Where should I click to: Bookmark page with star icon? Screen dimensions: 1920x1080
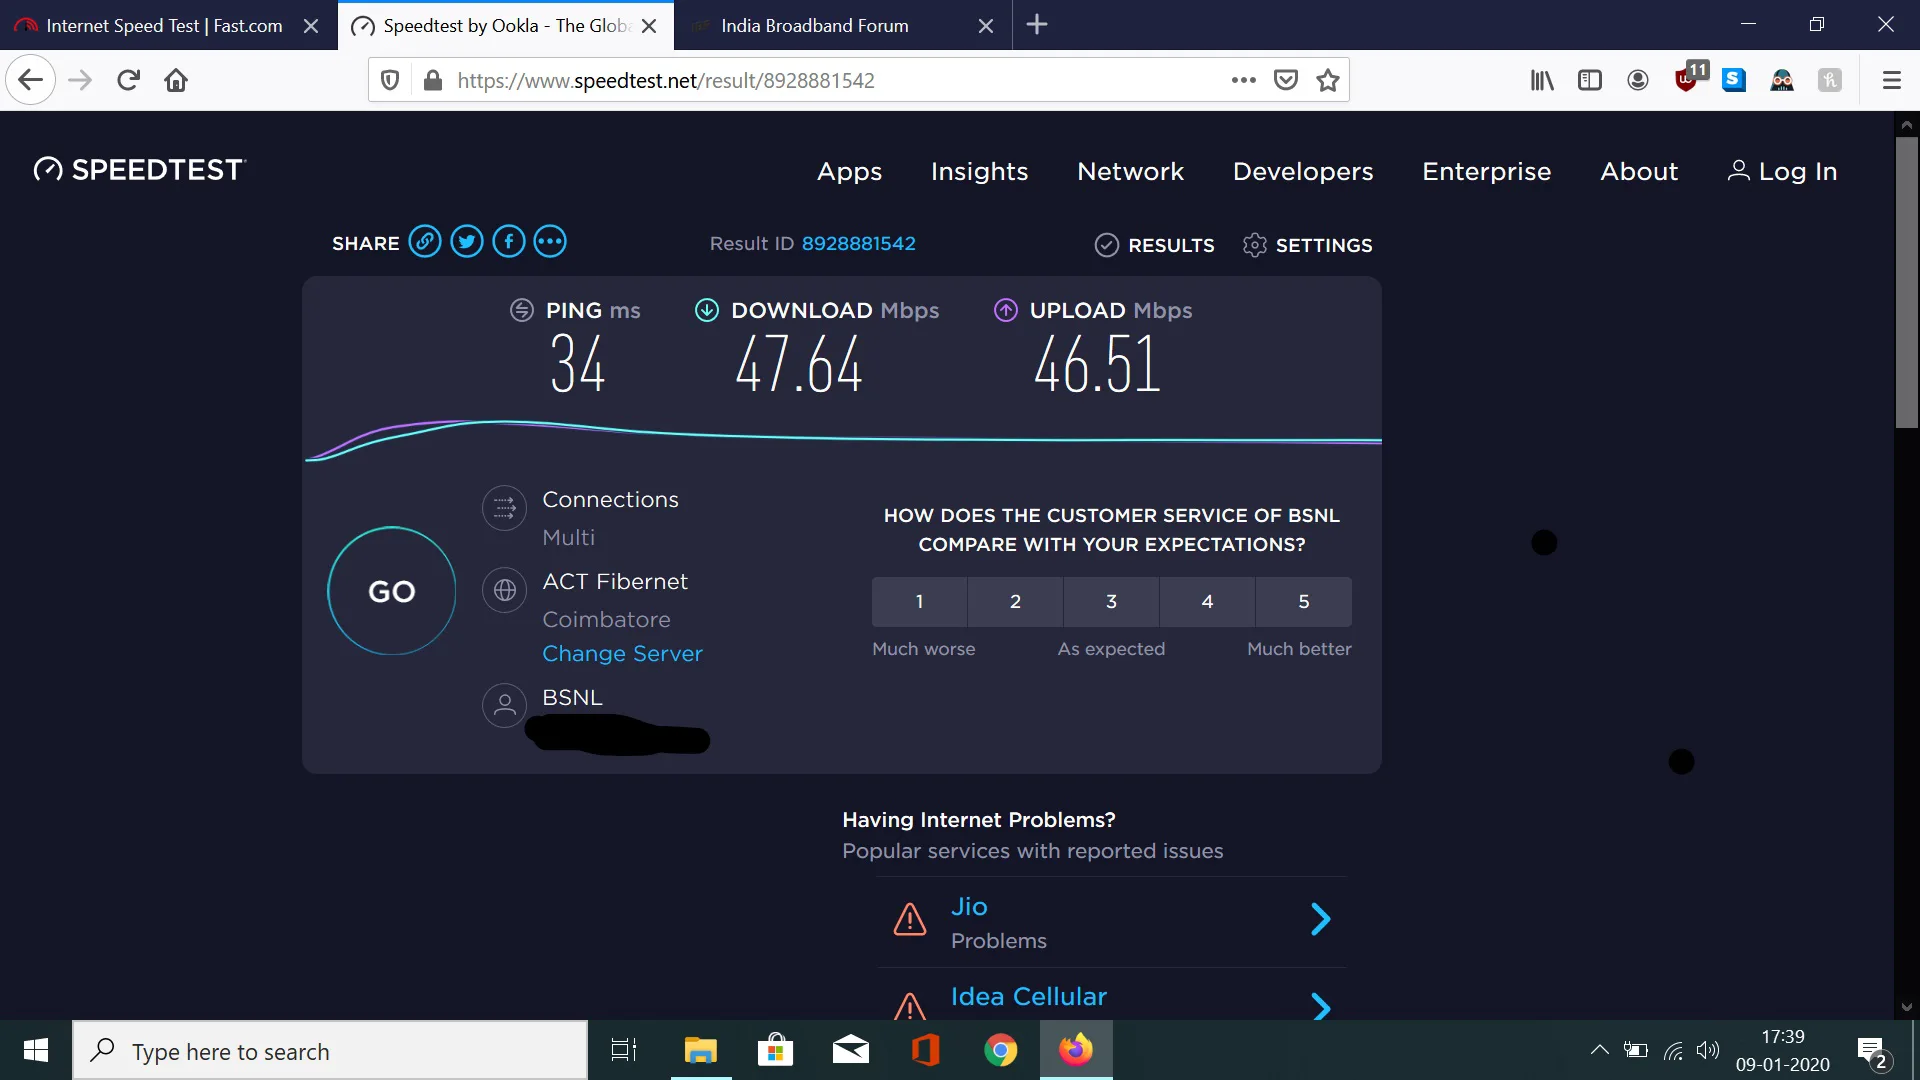pos(1328,80)
